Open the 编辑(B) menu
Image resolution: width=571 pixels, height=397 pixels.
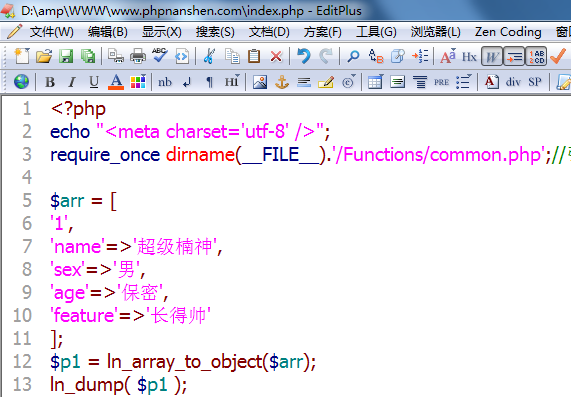click(108, 32)
